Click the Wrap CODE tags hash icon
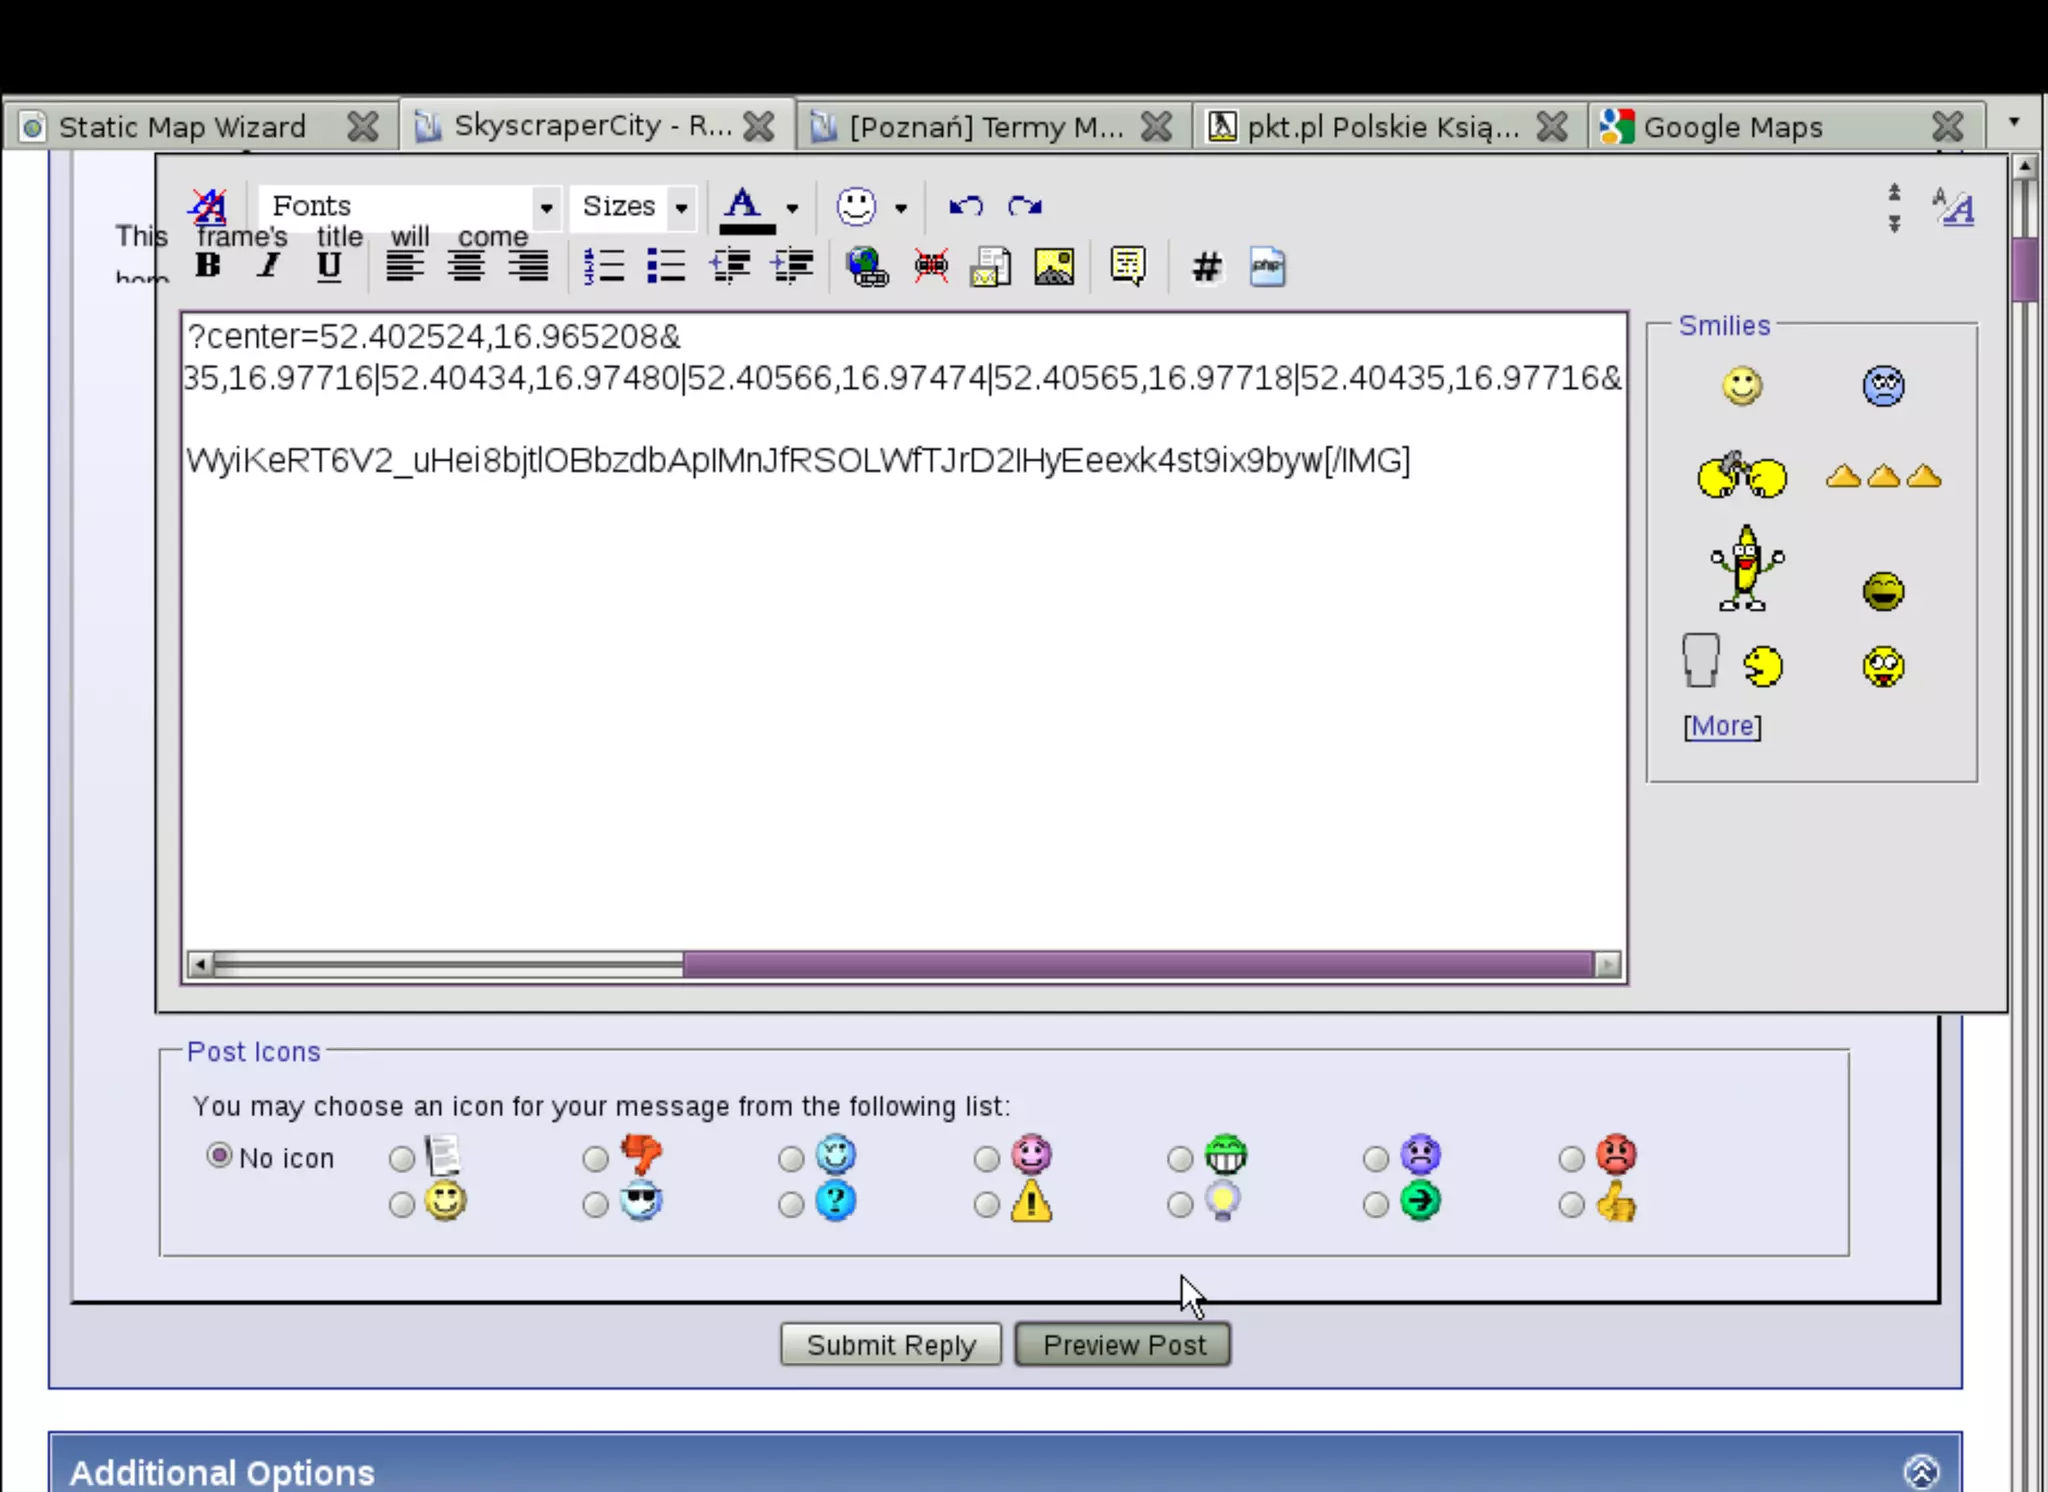Viewport: 2048px width, 1492px height. (1206, 267)
